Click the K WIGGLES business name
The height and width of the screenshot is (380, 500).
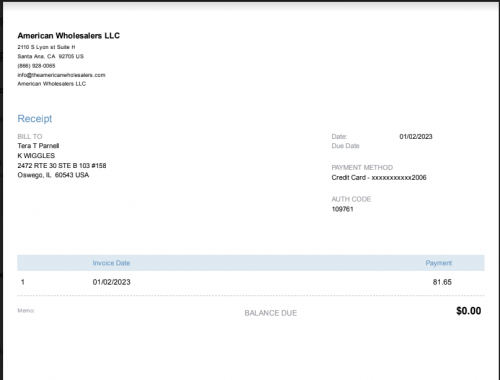[x=36, y=156]
